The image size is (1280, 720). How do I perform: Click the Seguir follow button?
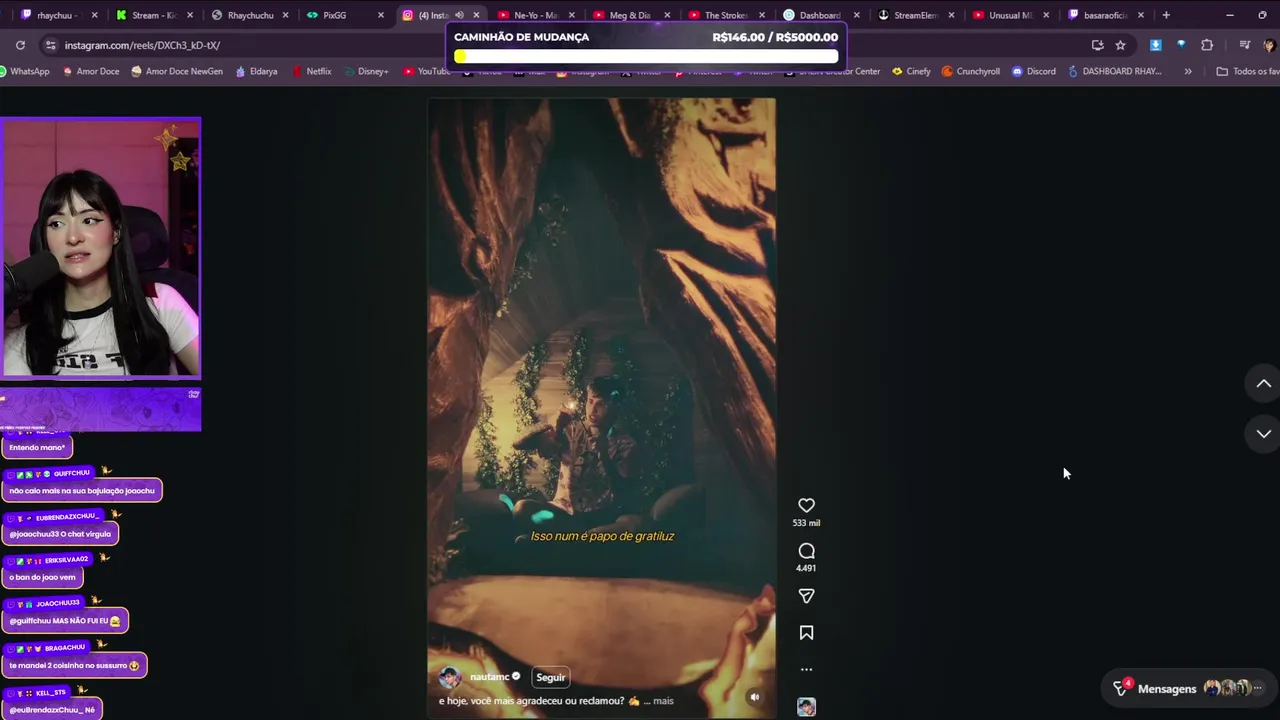tap(551, 677)
